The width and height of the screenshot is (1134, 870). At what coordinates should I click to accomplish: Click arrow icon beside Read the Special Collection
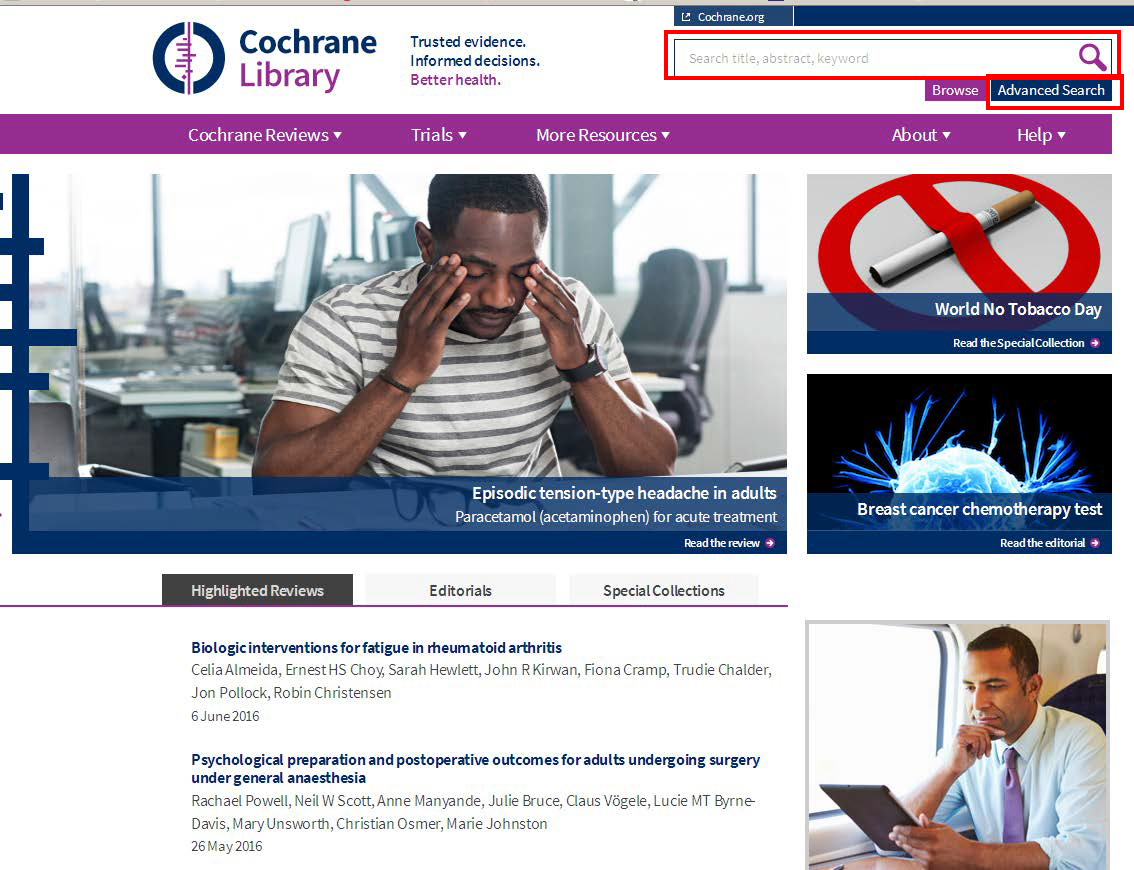1095,343
